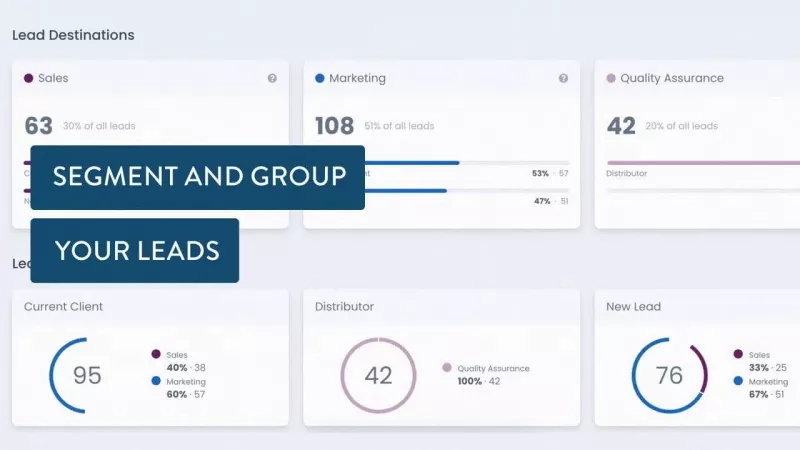Click the 42 Quality Assurance leads count
The height and width of the screenshot is (450, 800).
[x=621, y=126]
